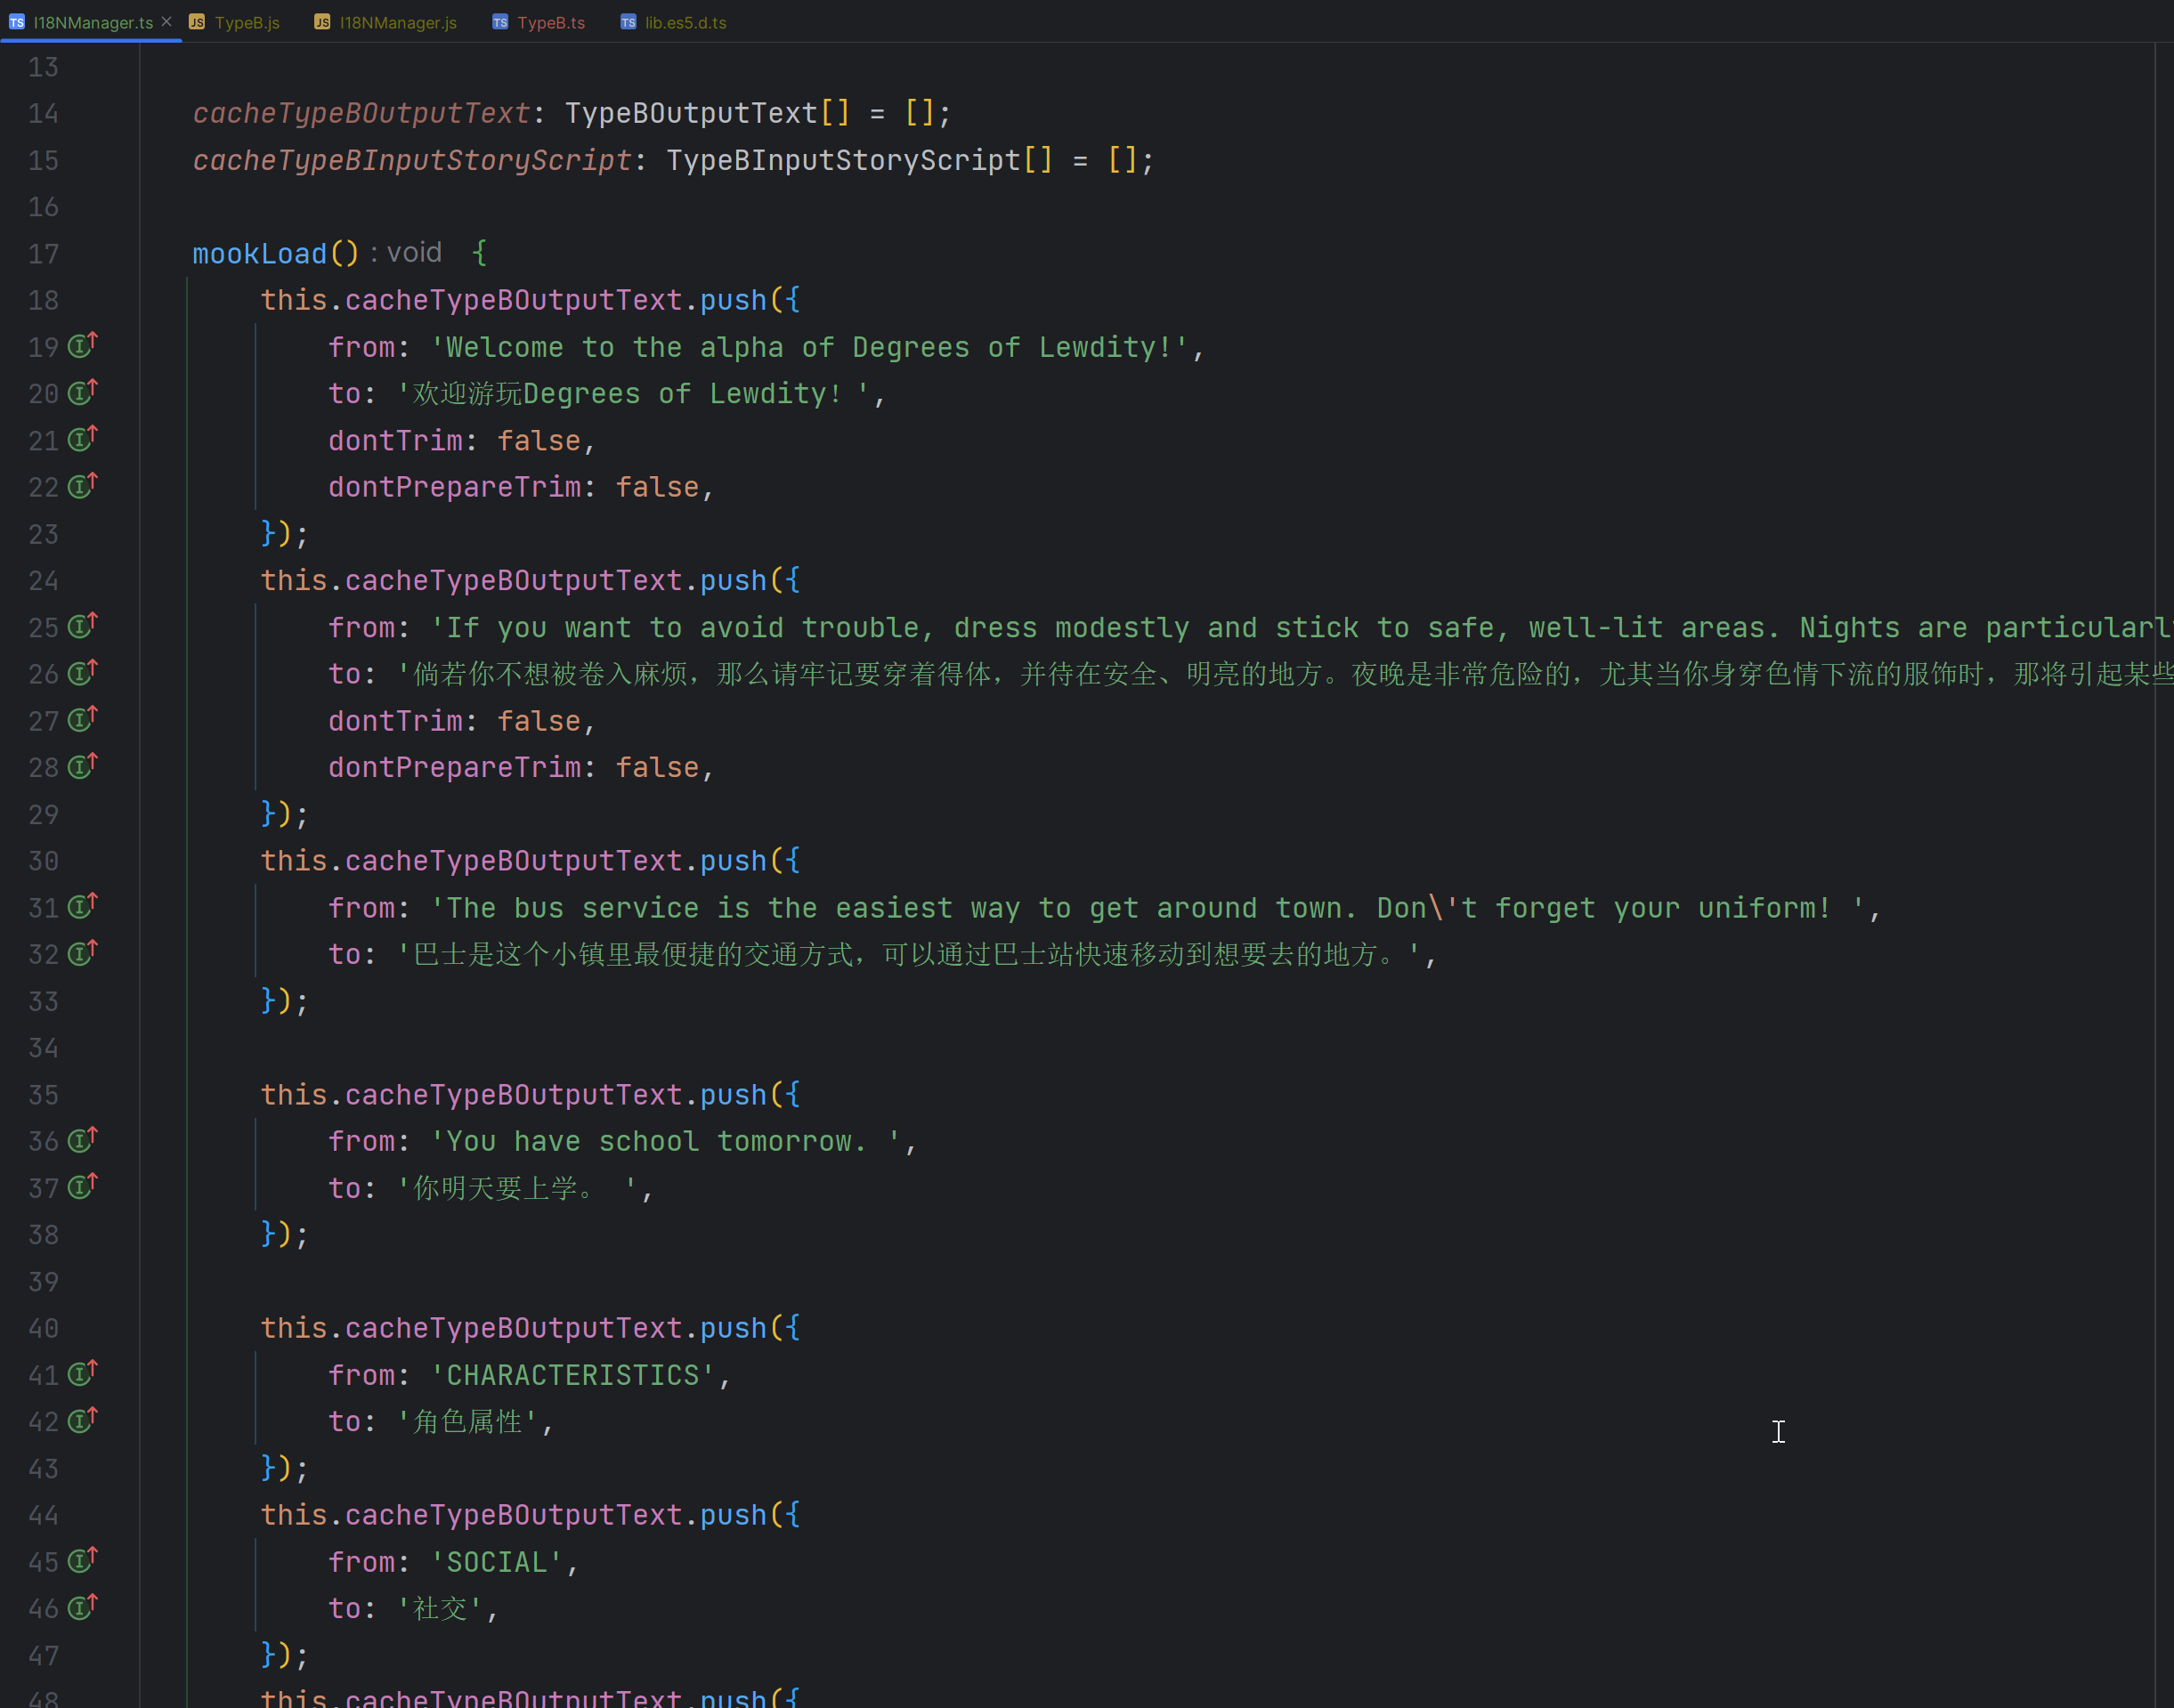Select the 'CHARACTERISTICS' string on line 41
This screenshot has height=1708, width=2174.
(x=577, y=1374)
